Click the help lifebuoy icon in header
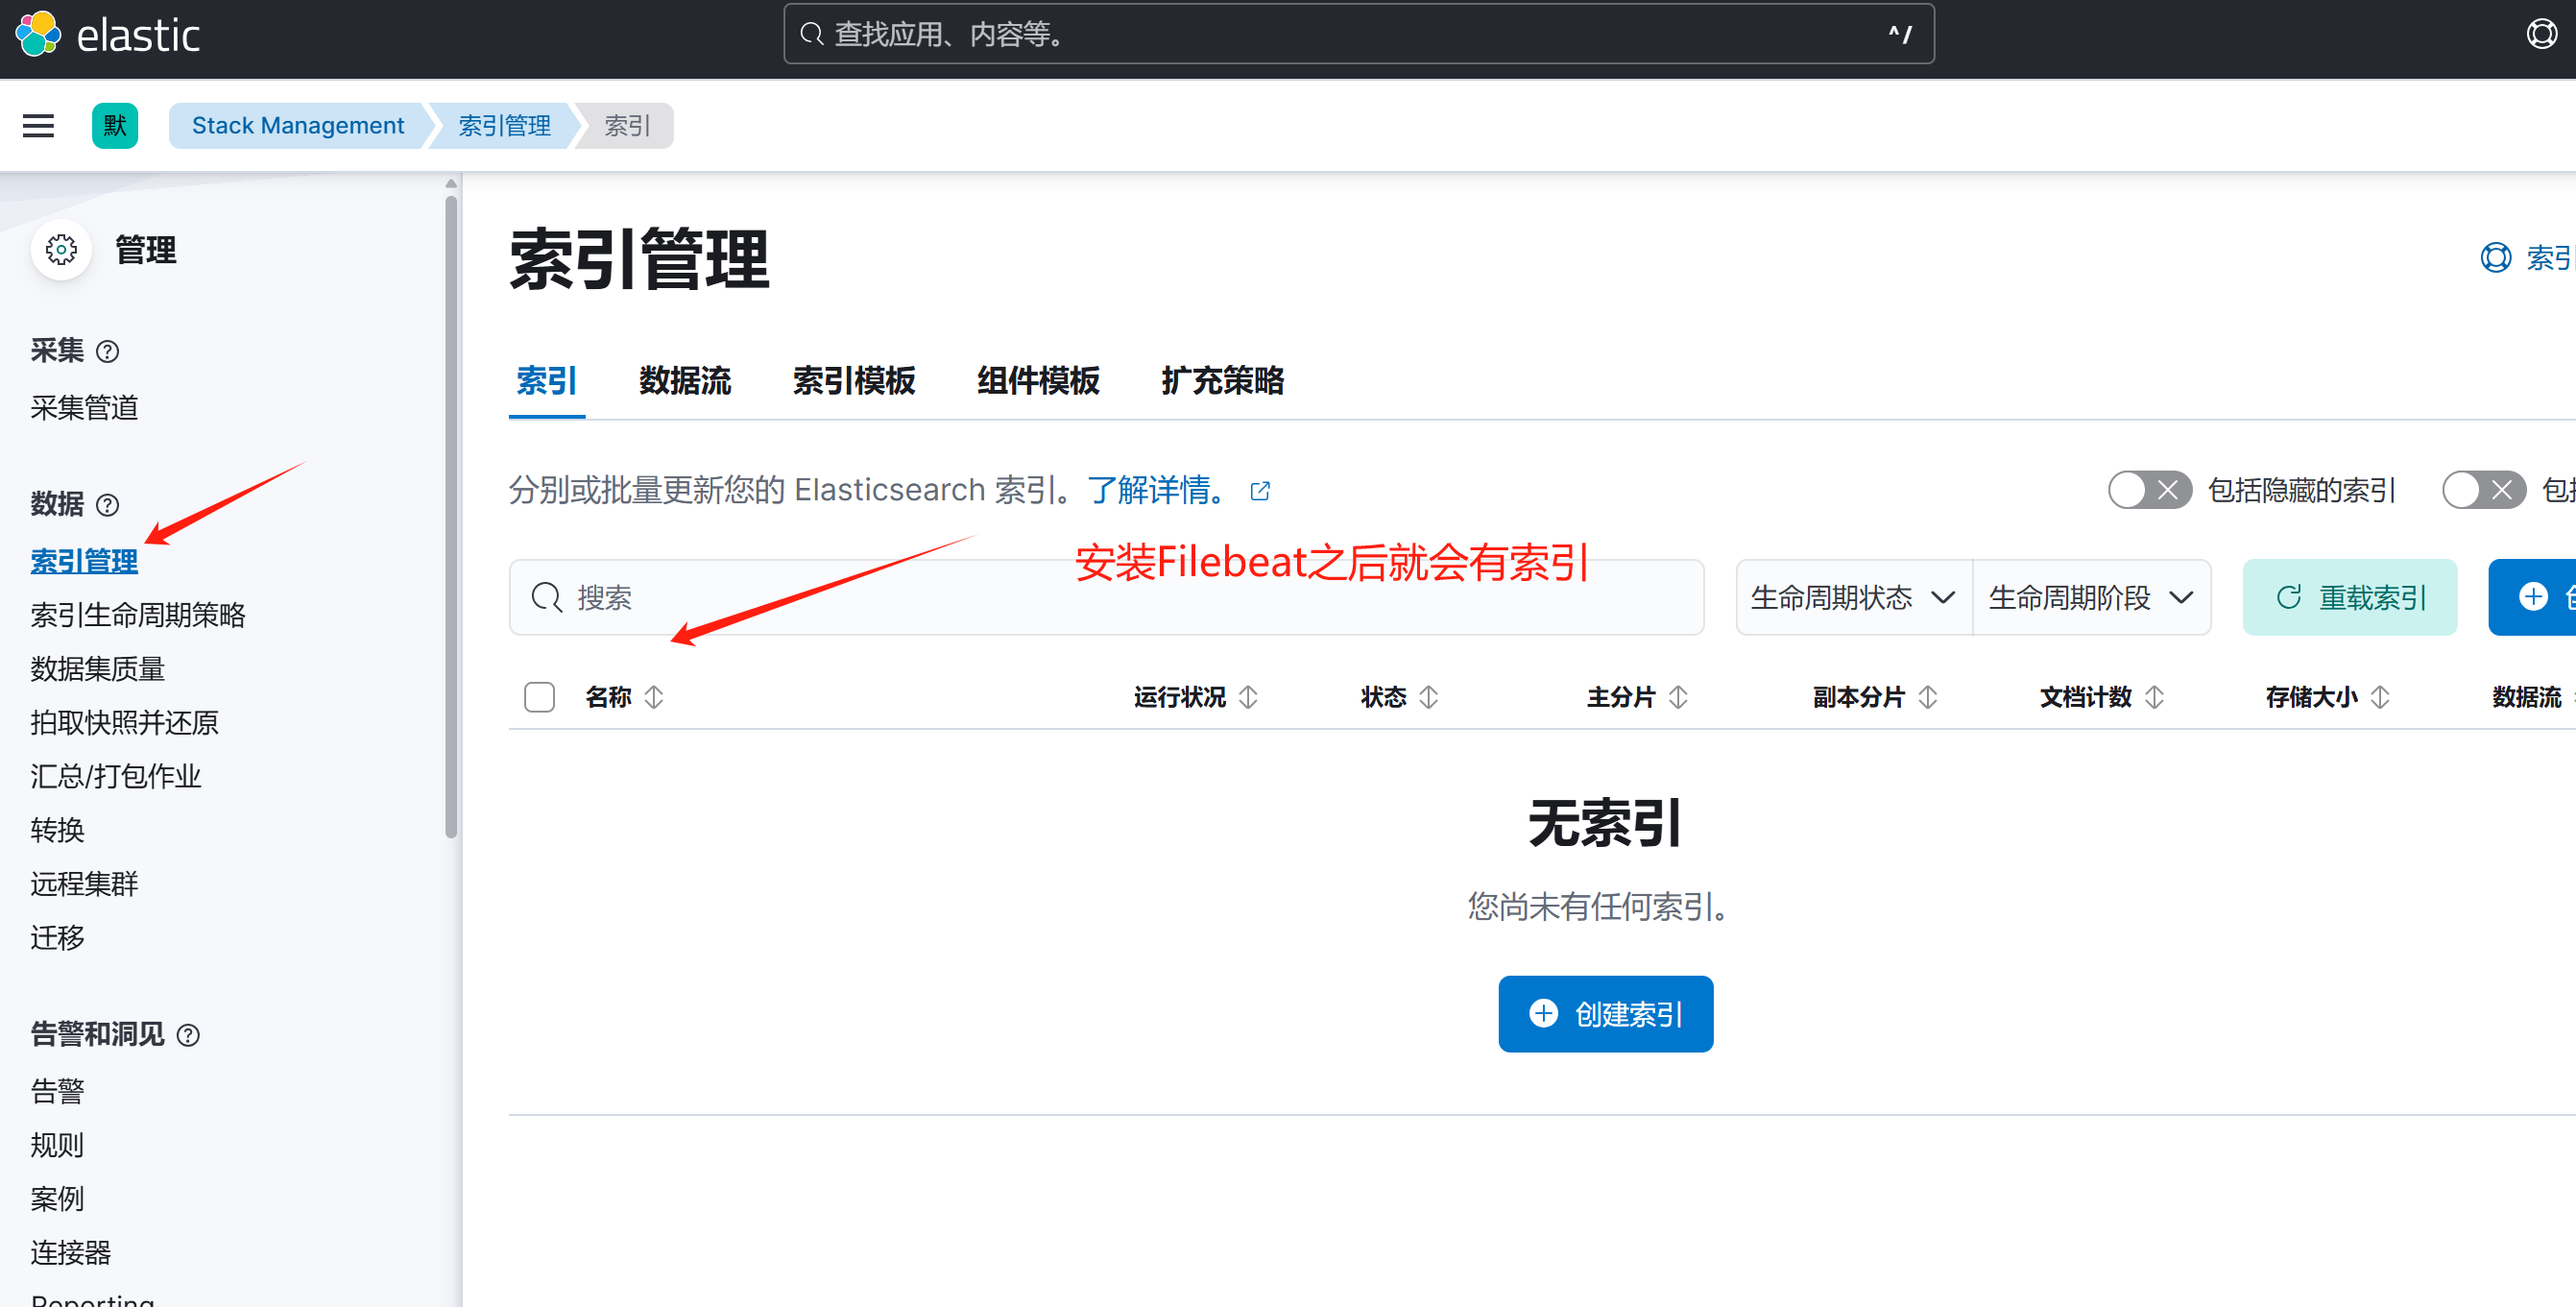Screen dimensions: 2576x1307 click(x=2541, y=35)
